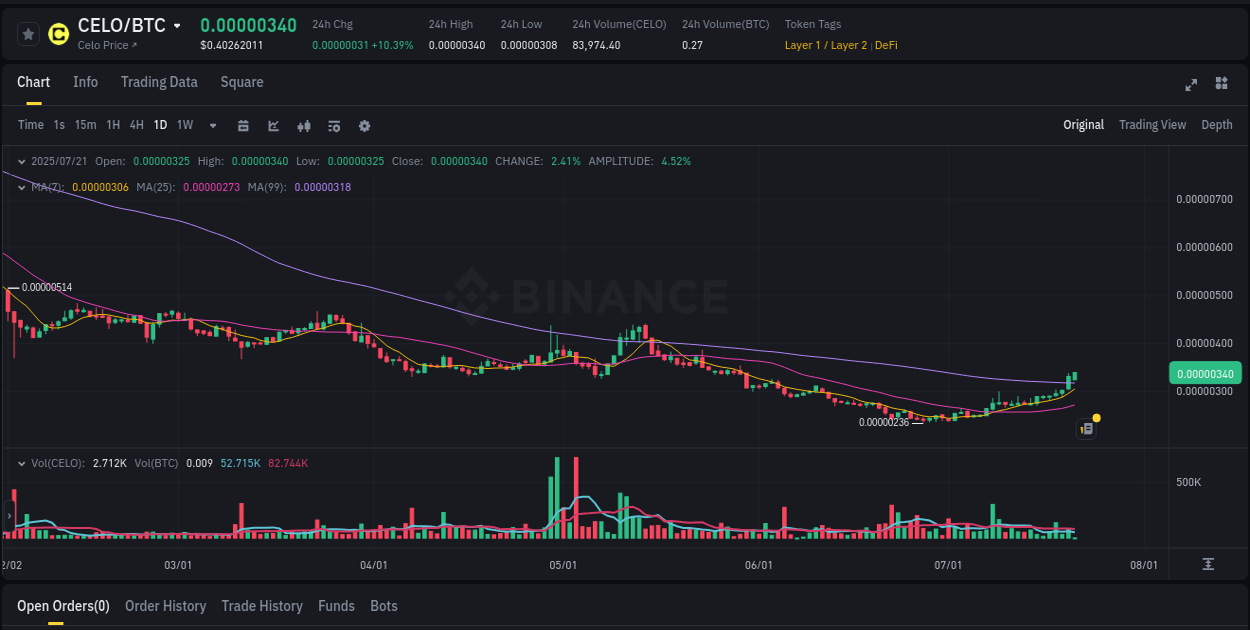This screenshot has height=630, width=1250.
Task: Open more timeframe options dropdown
Action: coord(212,125)
